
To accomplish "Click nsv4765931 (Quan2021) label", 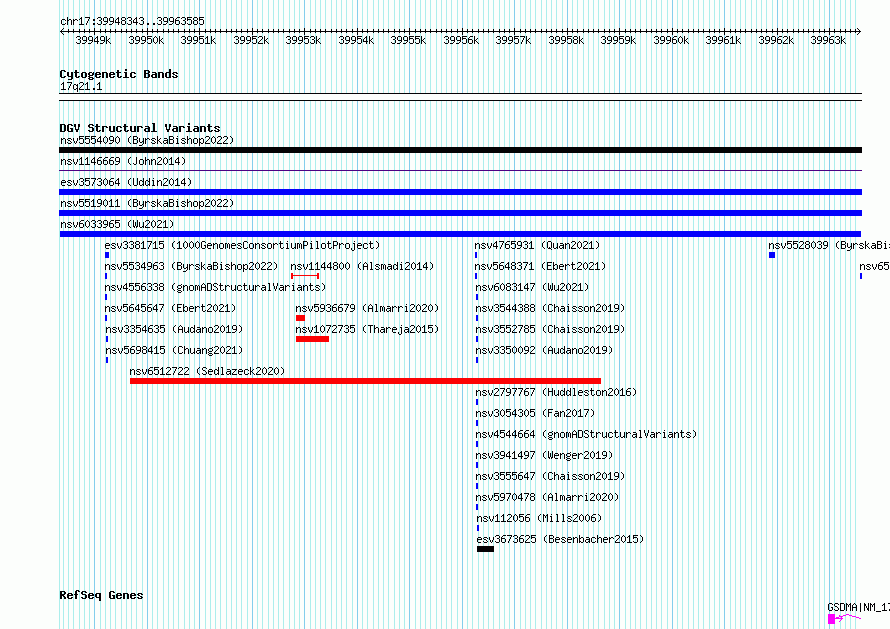I will point(537,245).
